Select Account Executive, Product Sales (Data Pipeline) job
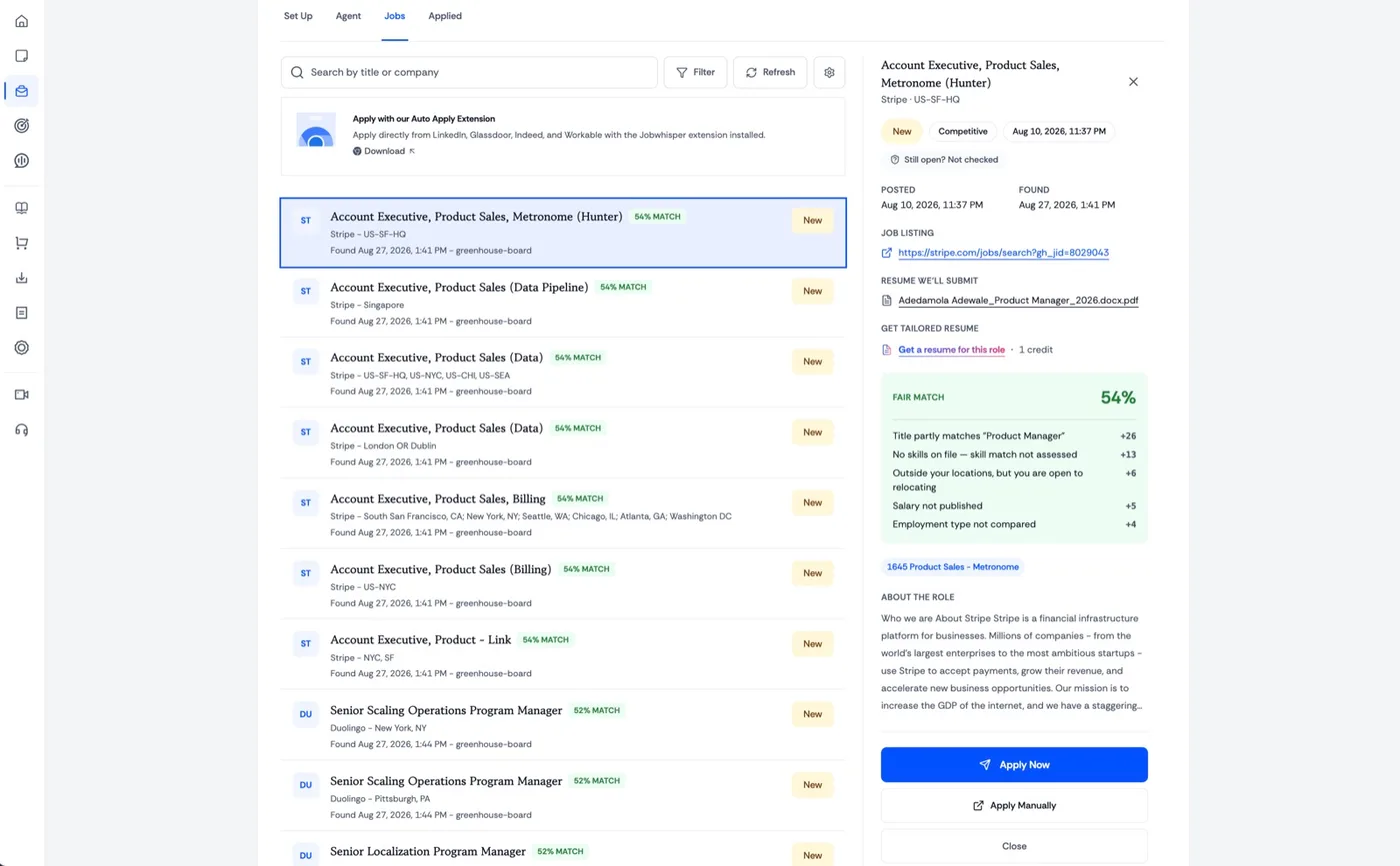Viewport: 1400px width, 866px height. pos(563,303)
